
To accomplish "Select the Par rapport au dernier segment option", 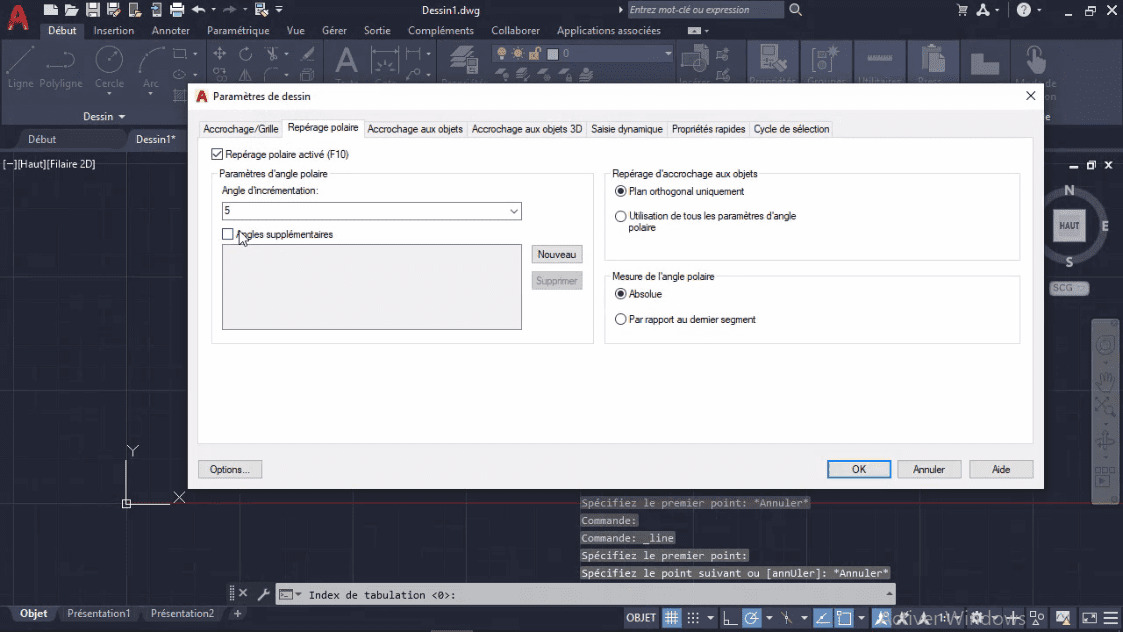I will (x=620, y=319).
